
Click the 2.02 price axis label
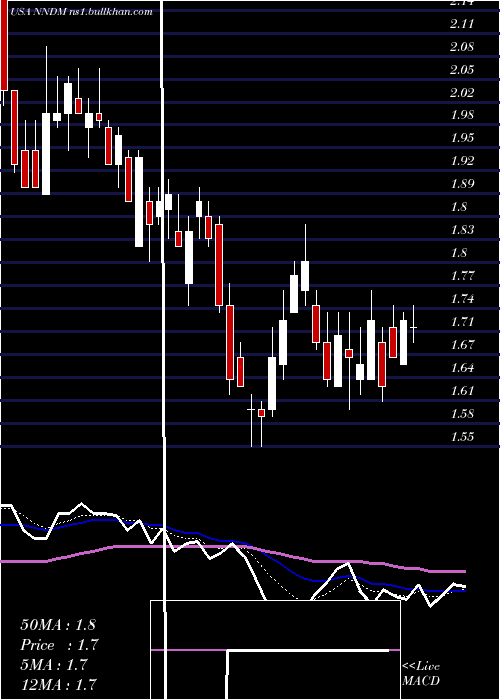tap(462, 93)
